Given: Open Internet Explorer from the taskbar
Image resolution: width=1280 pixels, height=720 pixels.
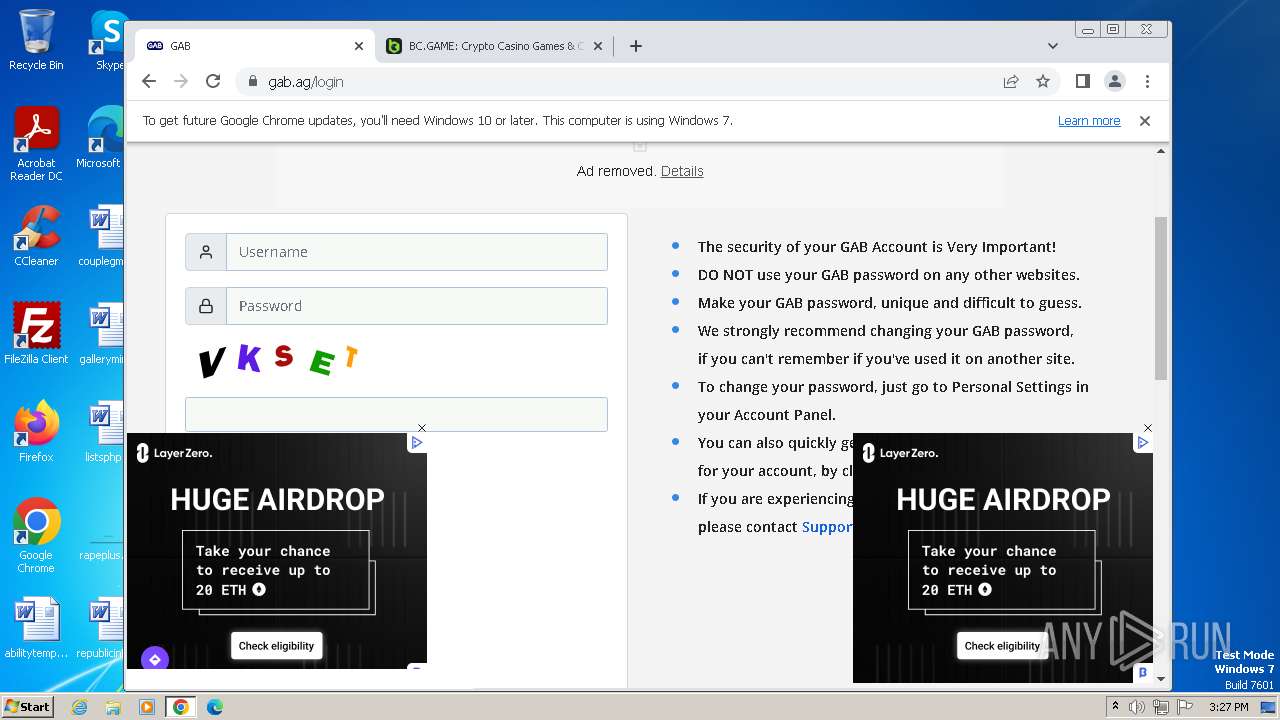Looking at the screenshot, I should [x=80, y=707].
